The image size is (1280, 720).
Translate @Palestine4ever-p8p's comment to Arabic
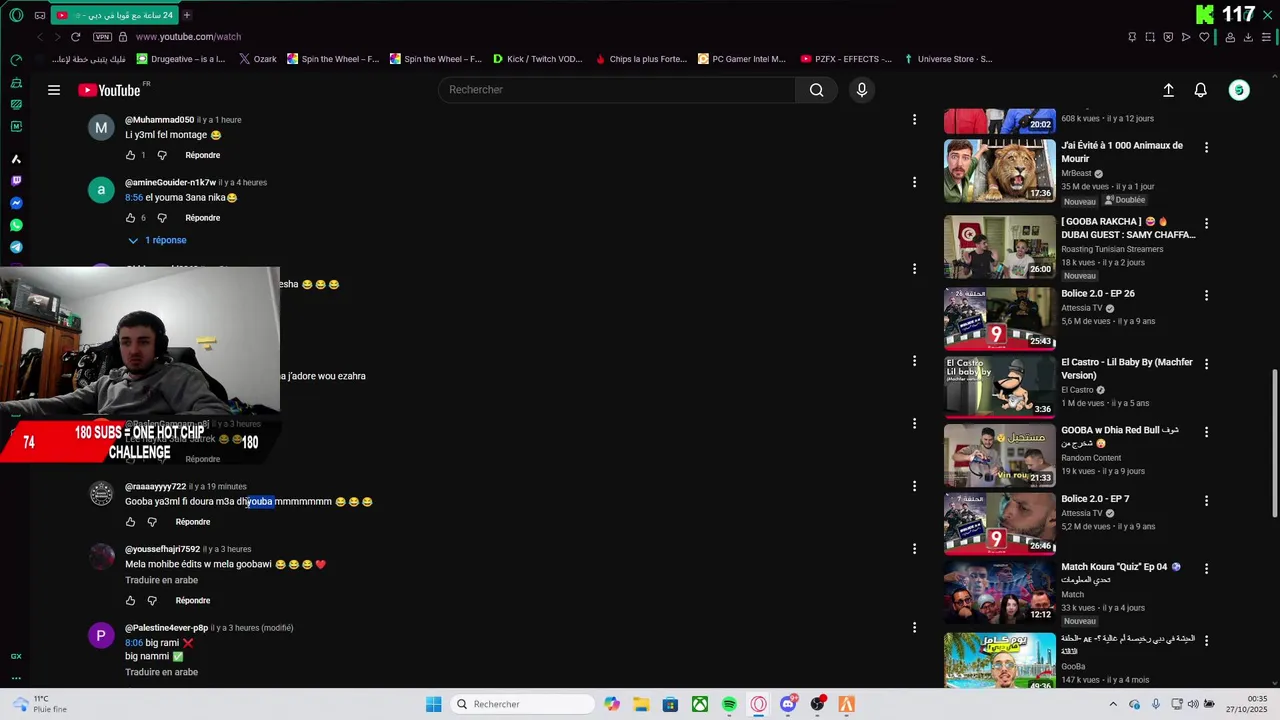161,672
